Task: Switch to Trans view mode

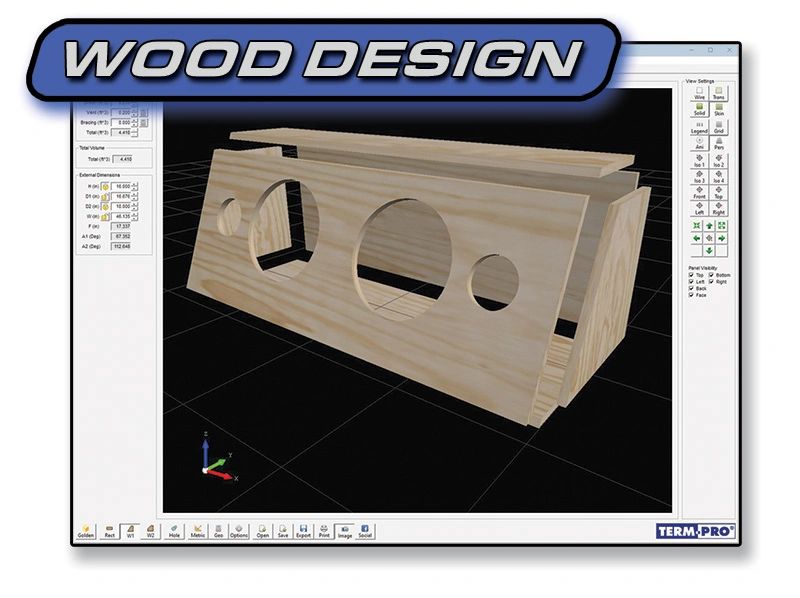Action: coord(718,93)
